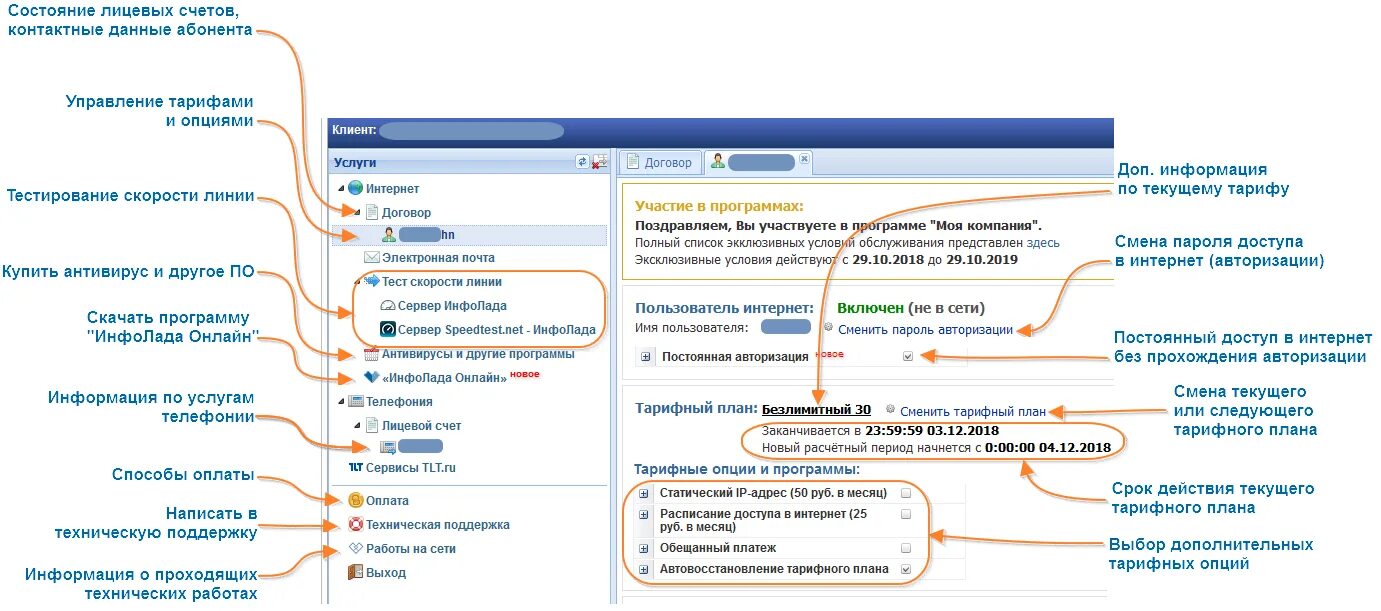Screen dimensions: 1381x611
Task: Select Сервер ИнфоЛада speed test
Action: pos(452,306)
